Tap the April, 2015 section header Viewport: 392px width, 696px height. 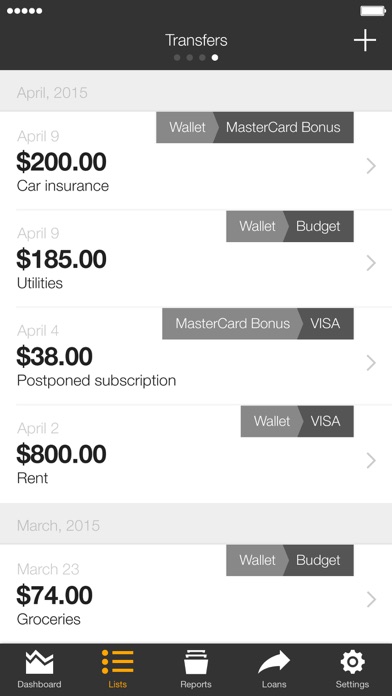(196, 91)
